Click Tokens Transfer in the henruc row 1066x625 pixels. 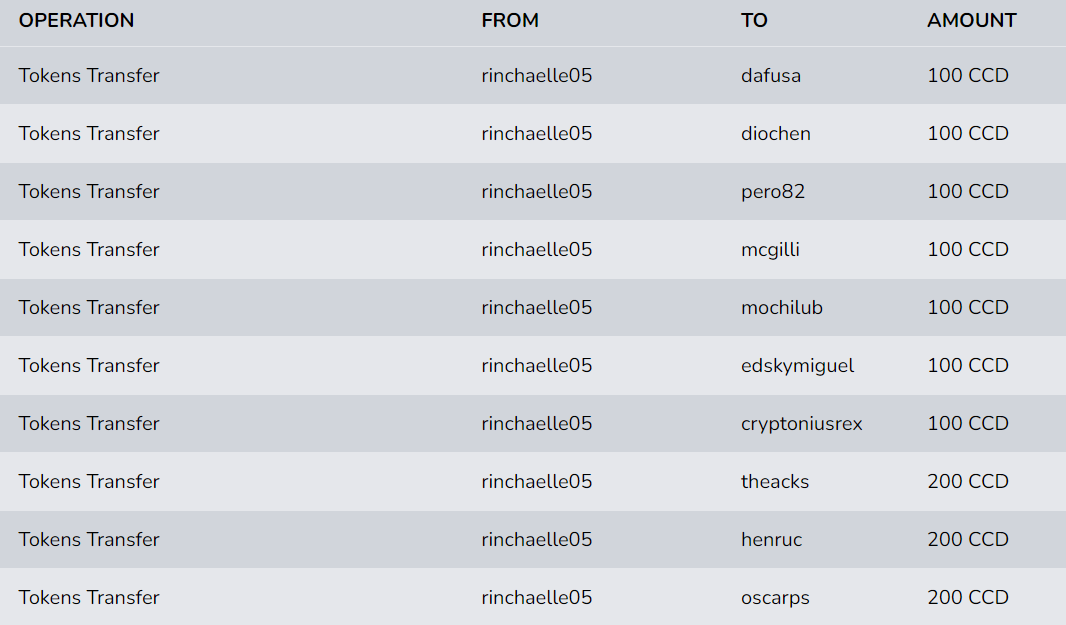coord(89,539)
